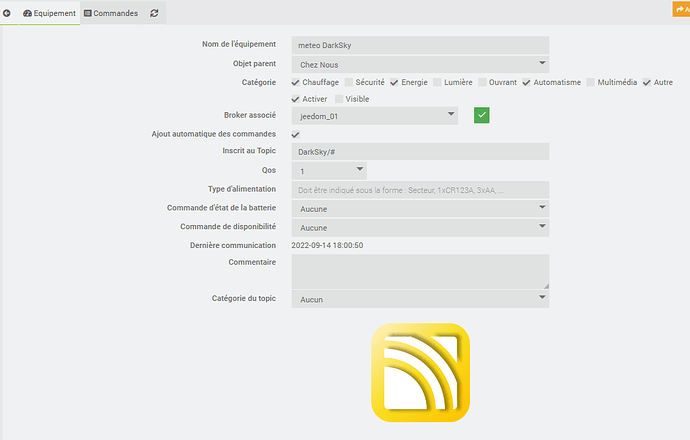Click the green broker status check icon
The height and width of the screenshot is (440, 690).
[482, 116]
